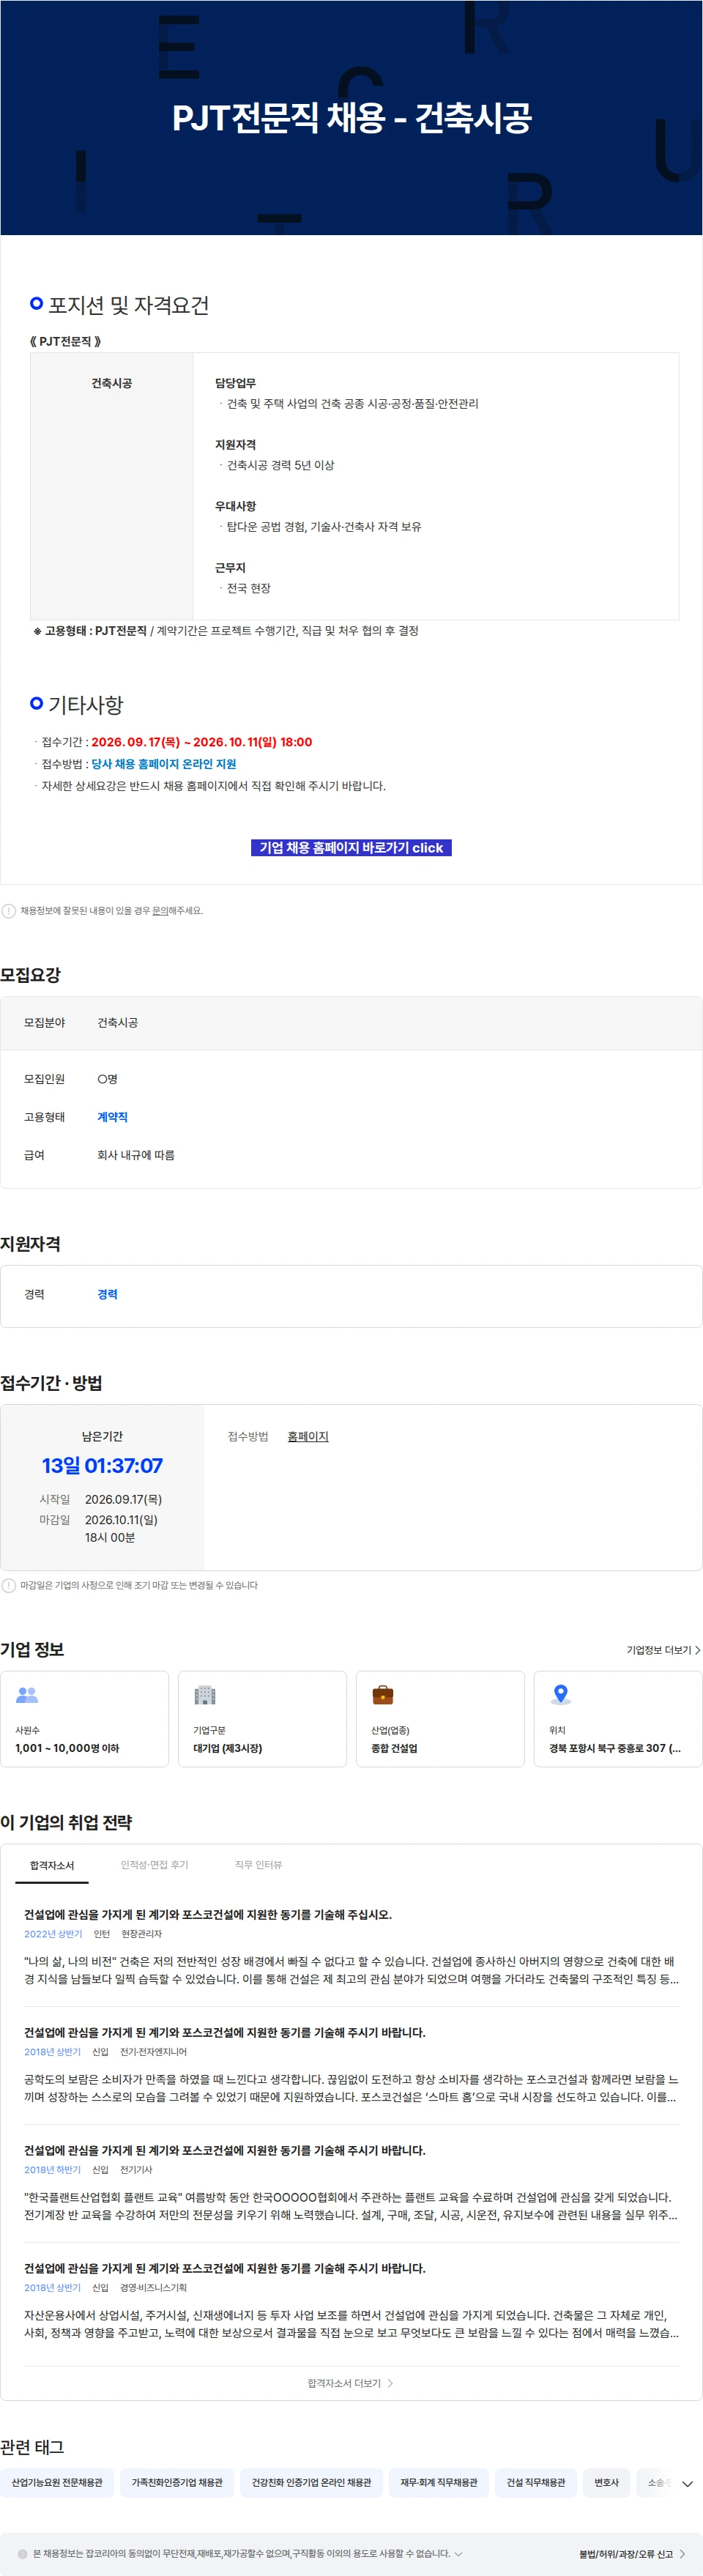The image size is (703, 2576).
Task: Click the briefcase icon on the 산업(업종) card
Action: point(383,1694)
